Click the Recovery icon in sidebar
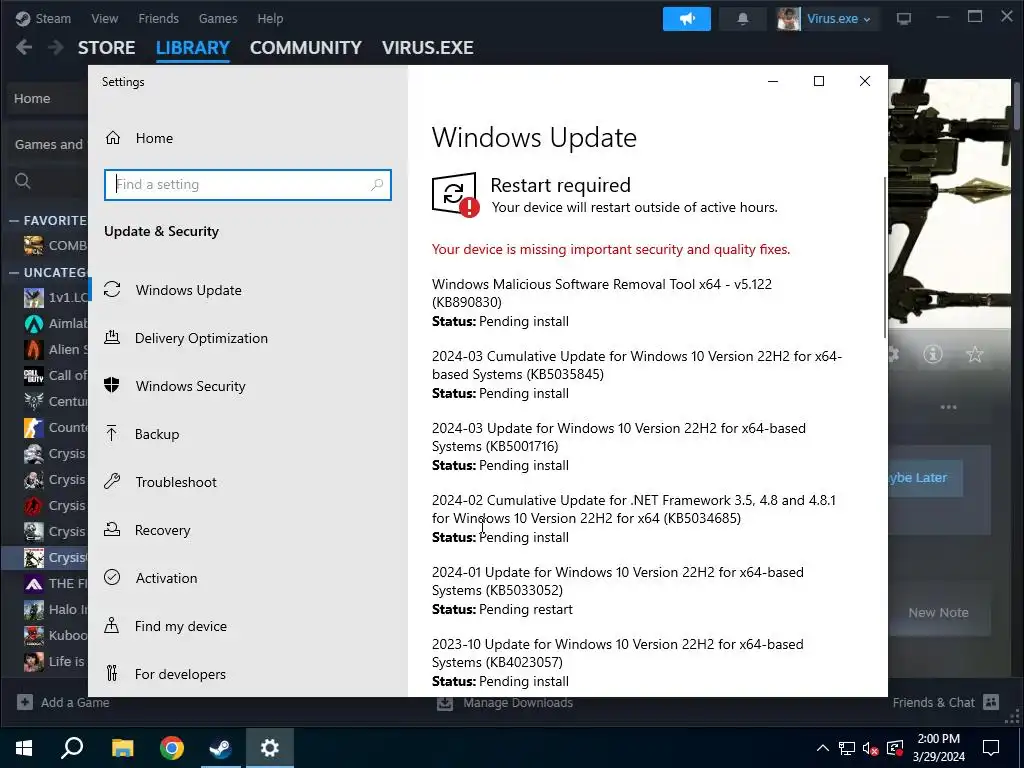 (x=112, y=530)
